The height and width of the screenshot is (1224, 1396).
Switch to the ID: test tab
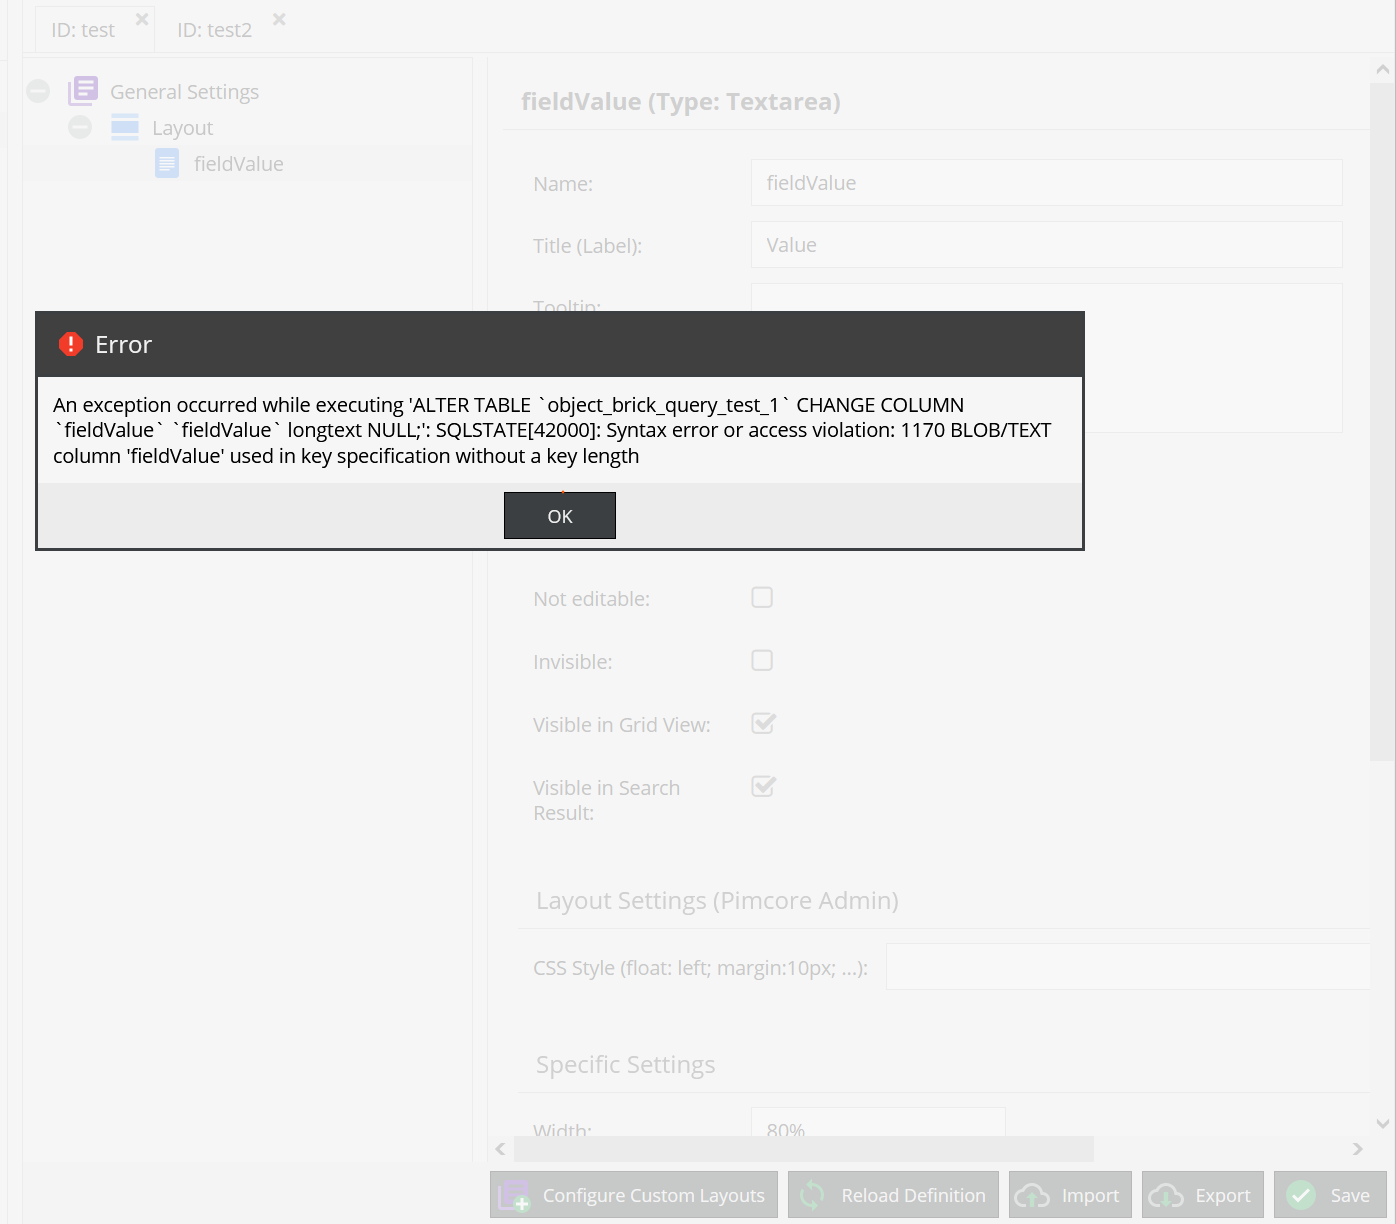click(x=82, y=29)
